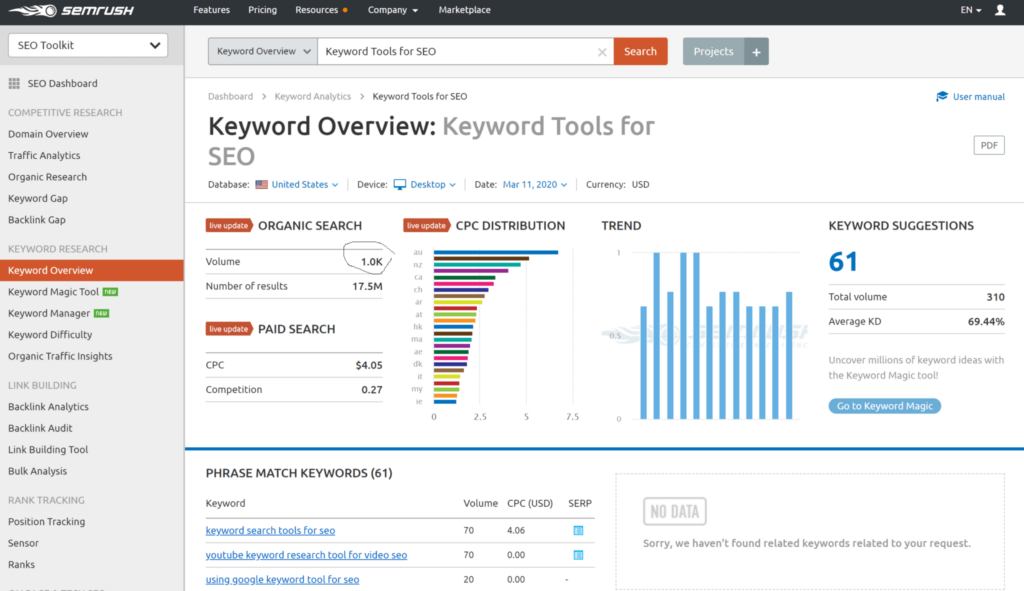Click the CPC (USD) column header
1024x591 pixels.
pyautogui.click(x=530, y=503)
